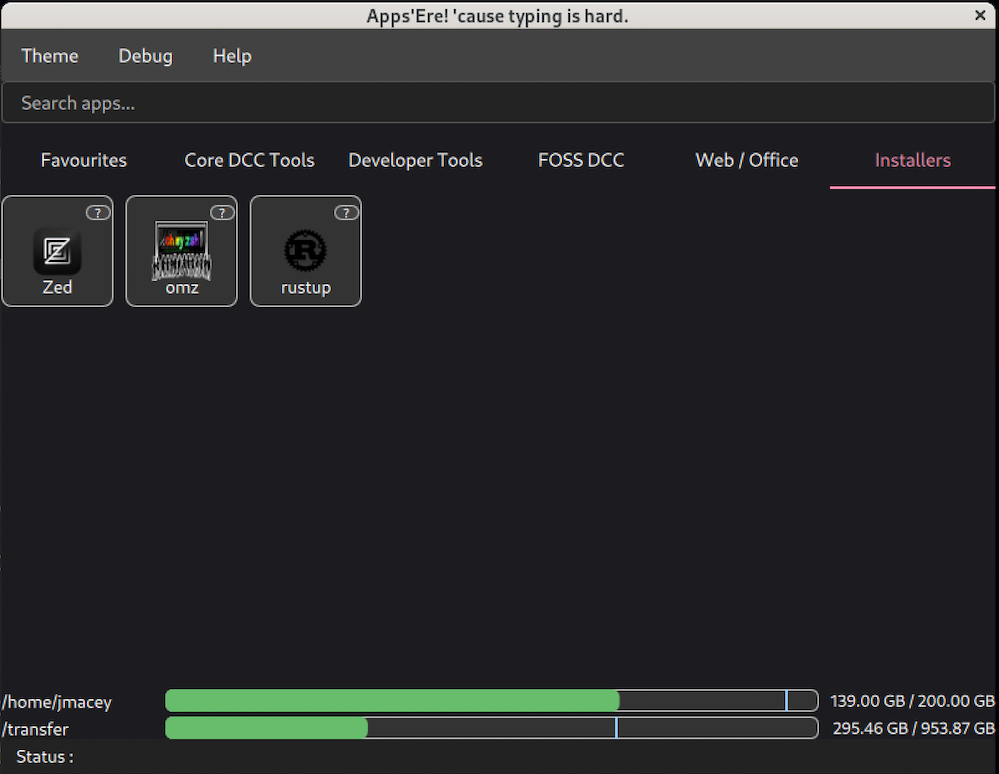Open the Help menu

point(232,56)
